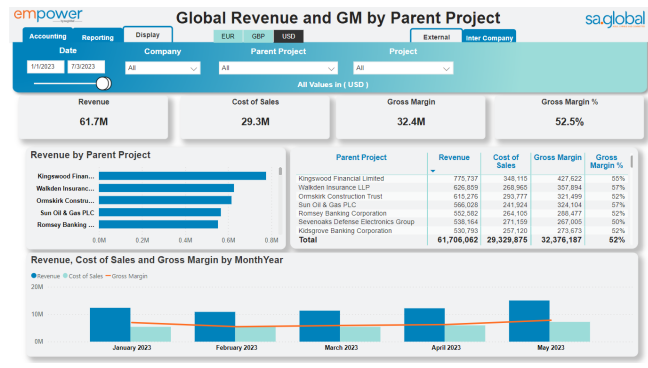Image resolution: width=648 pixels, height=368 pixels.
Task: Choose the External view tab
Action: pos(436,37)
